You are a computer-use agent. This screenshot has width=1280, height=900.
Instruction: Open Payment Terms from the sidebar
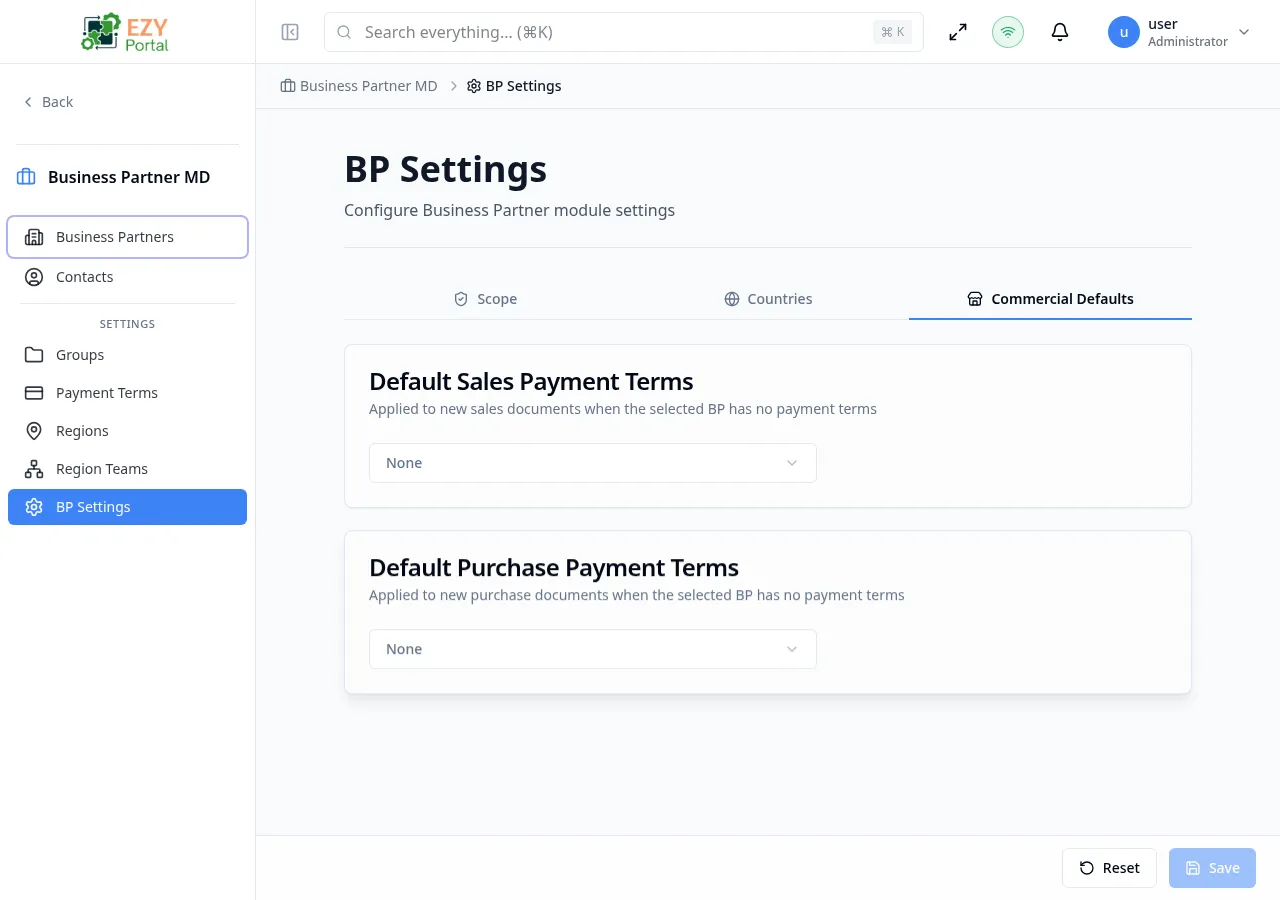pos(106,392)
